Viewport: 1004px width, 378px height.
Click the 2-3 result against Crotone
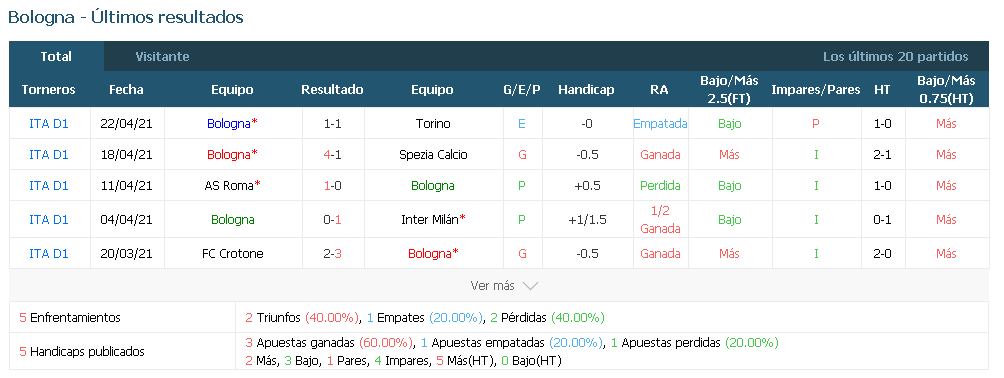click(x=332, y=253)
